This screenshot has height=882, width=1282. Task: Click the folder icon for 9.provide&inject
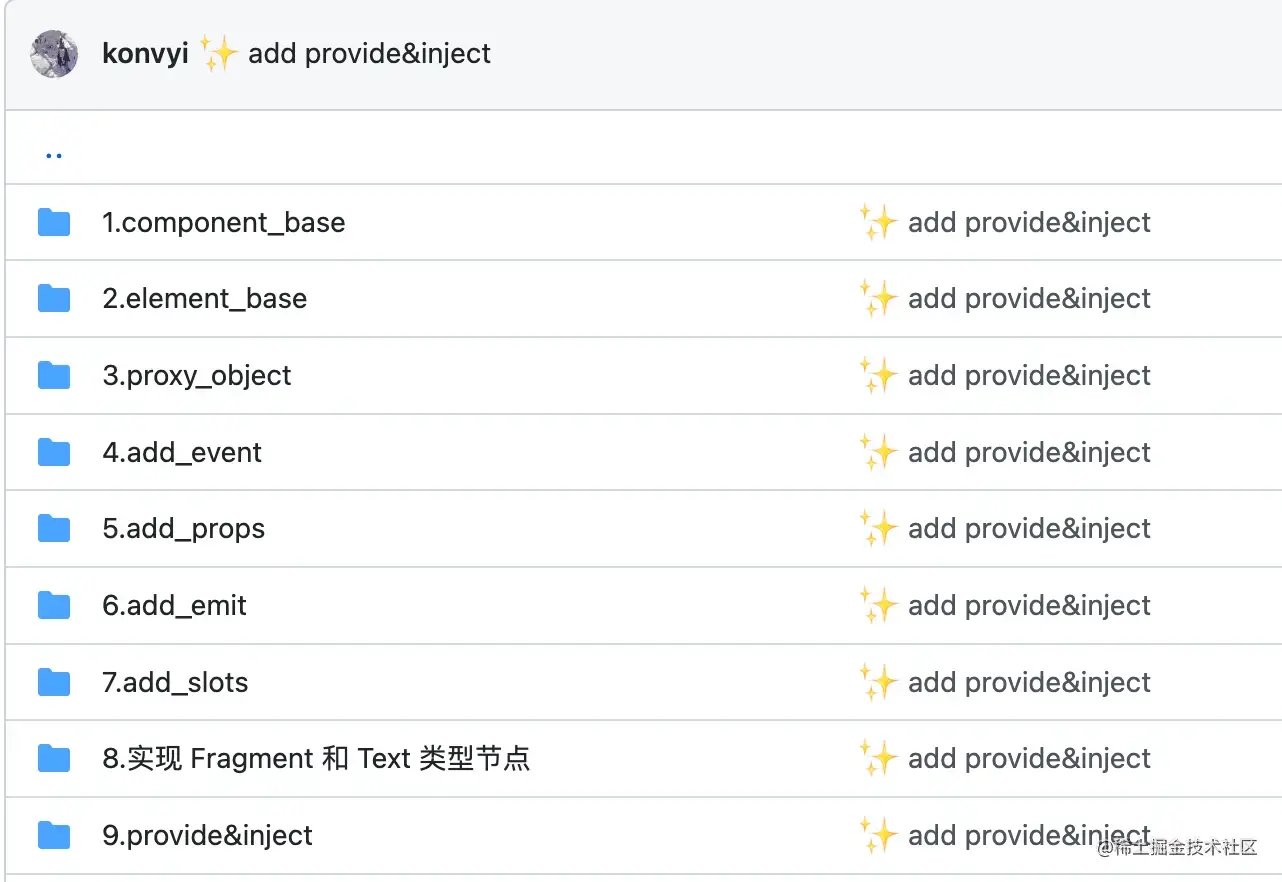point(54,836)
